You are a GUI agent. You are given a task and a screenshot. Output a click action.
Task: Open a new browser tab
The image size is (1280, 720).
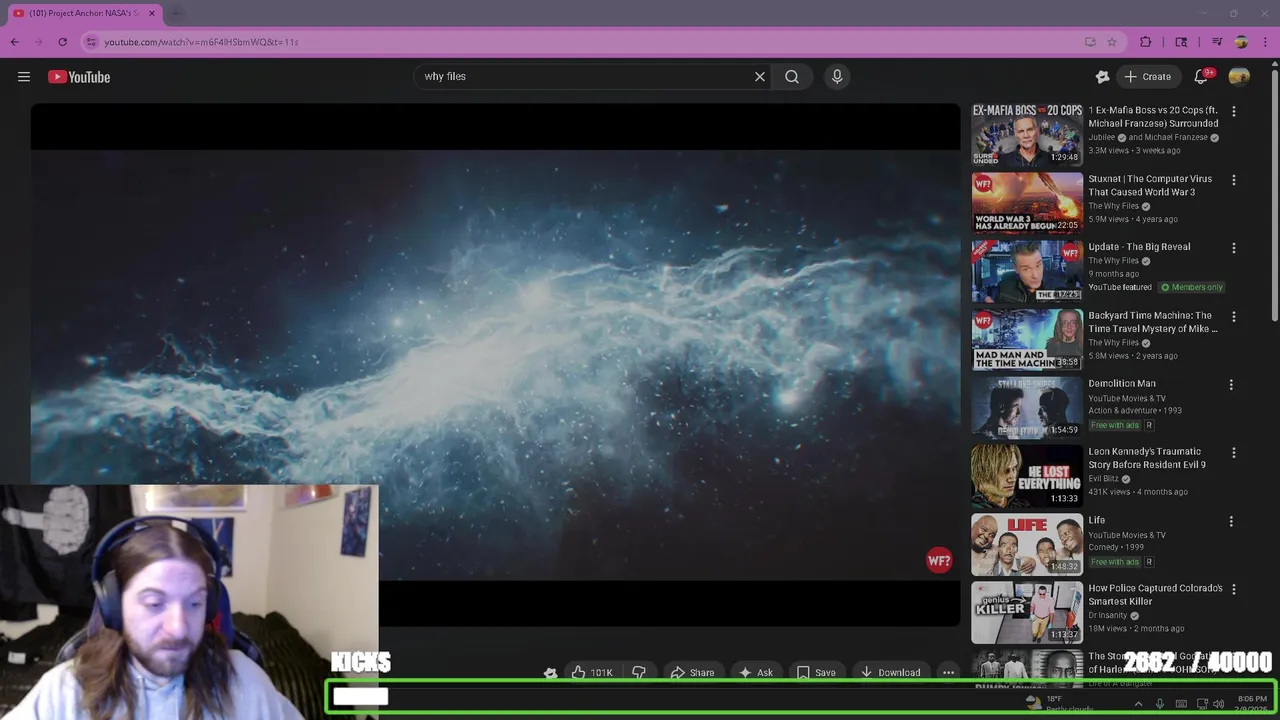177,13
